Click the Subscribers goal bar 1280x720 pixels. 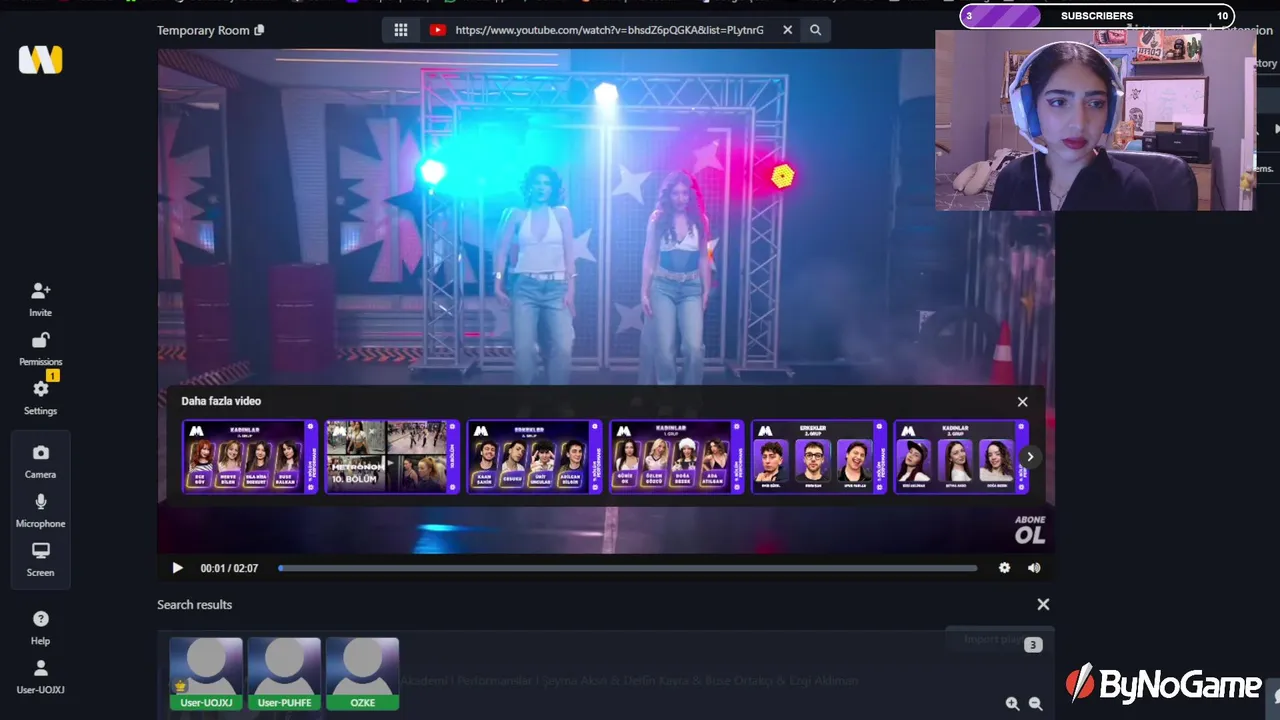[1097, 16]
